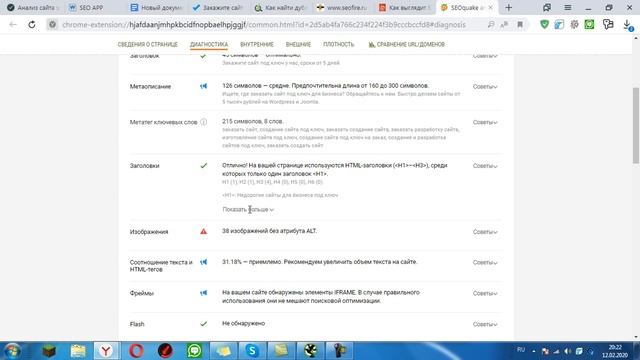This screenshot has width=640, height=360.
Task: Launch Opera from the taskbar
Action: 136,351
